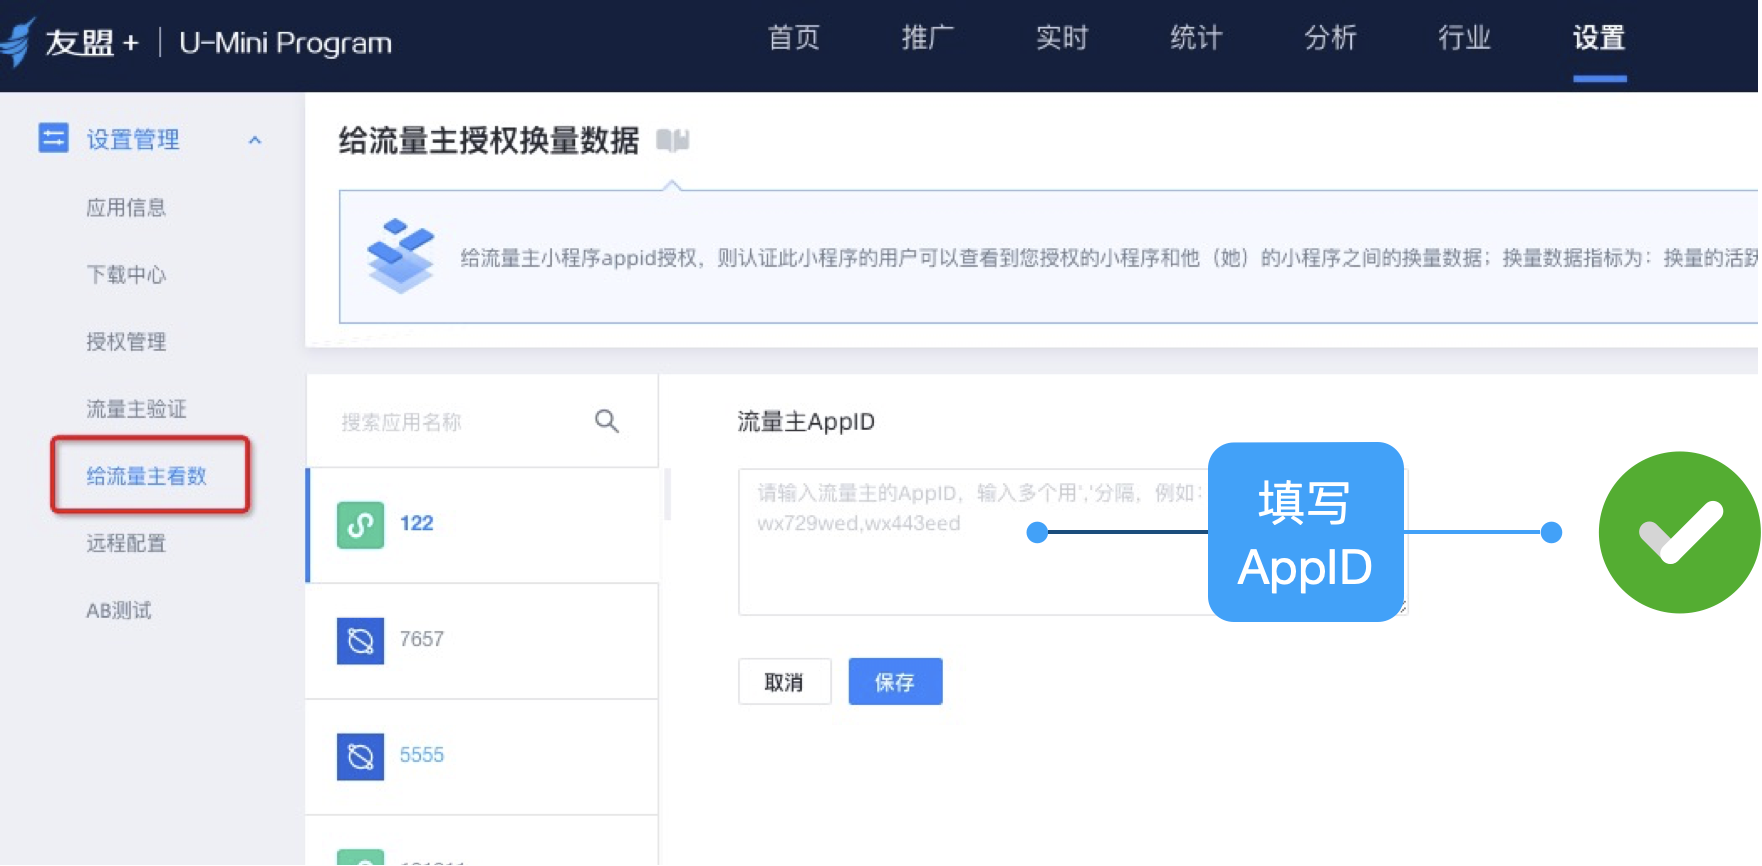The image size is (1762, 866).
Task: Click the U-Mini Program title text
Action: tap(285, 43)
